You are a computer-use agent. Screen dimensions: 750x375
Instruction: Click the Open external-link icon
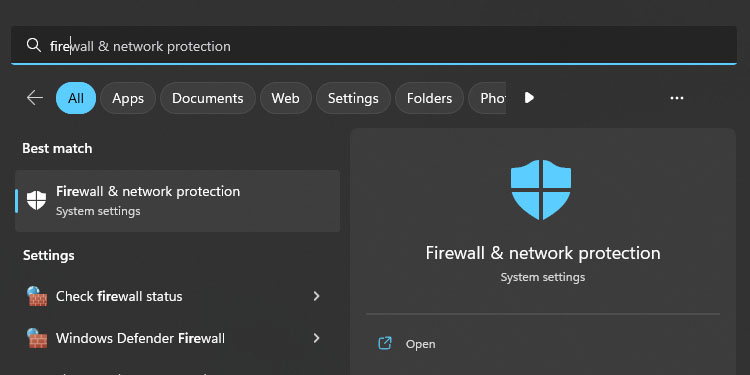point(385,343)
